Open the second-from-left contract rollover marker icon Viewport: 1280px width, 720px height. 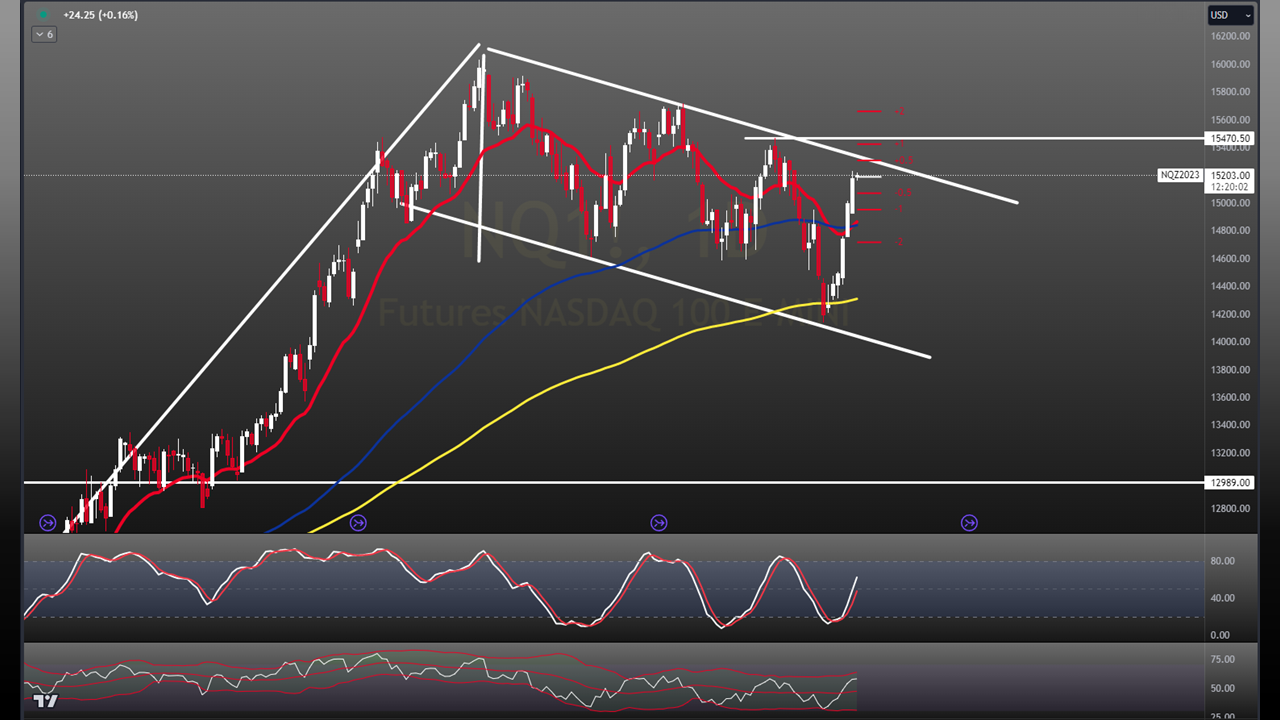[358, 522]
